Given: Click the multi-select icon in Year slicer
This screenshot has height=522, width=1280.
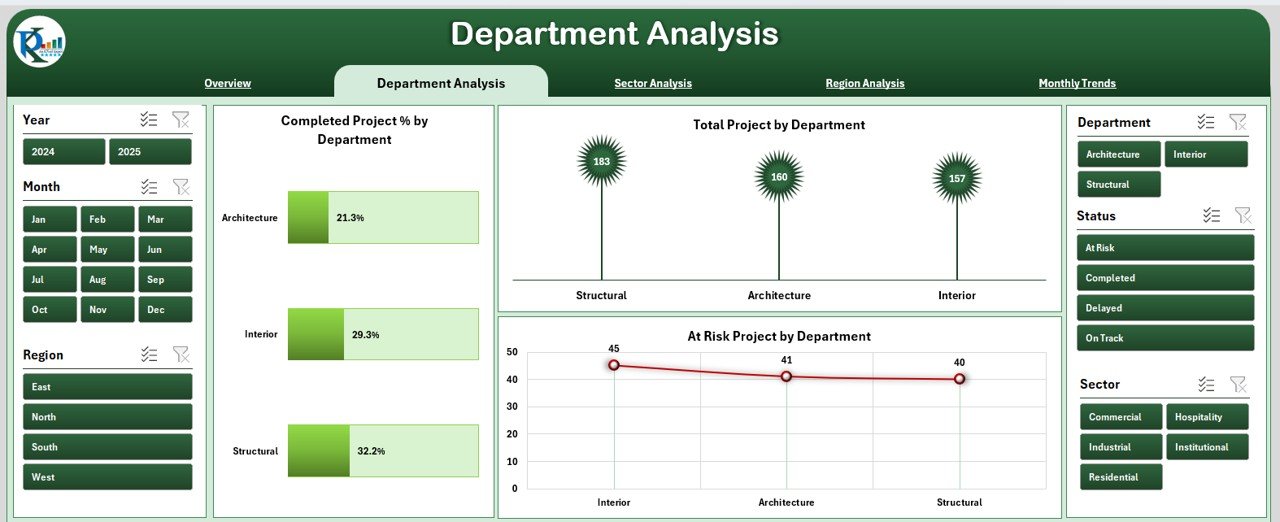Looking at the screenshot, I should pyautogui.click(x=149, y=120).
